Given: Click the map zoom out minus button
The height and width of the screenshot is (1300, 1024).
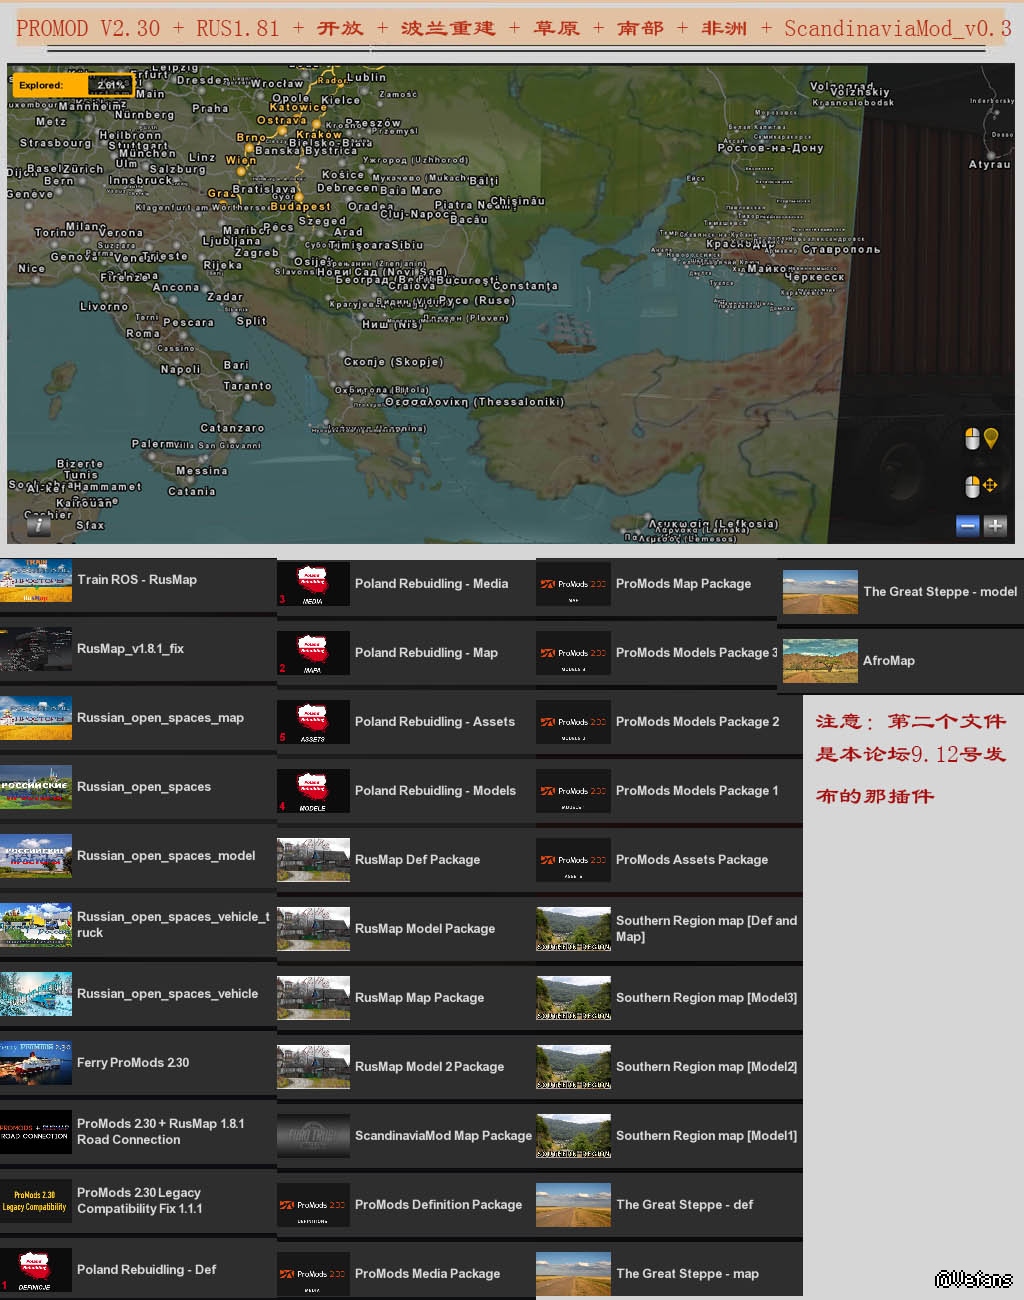Looking at the screenshot, I should point(967,526).
